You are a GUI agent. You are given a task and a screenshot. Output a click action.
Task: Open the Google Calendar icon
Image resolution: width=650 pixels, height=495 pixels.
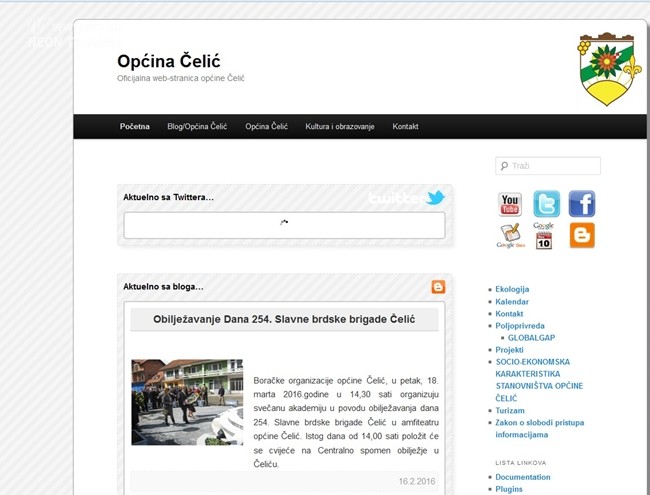[x=544, y=236]
